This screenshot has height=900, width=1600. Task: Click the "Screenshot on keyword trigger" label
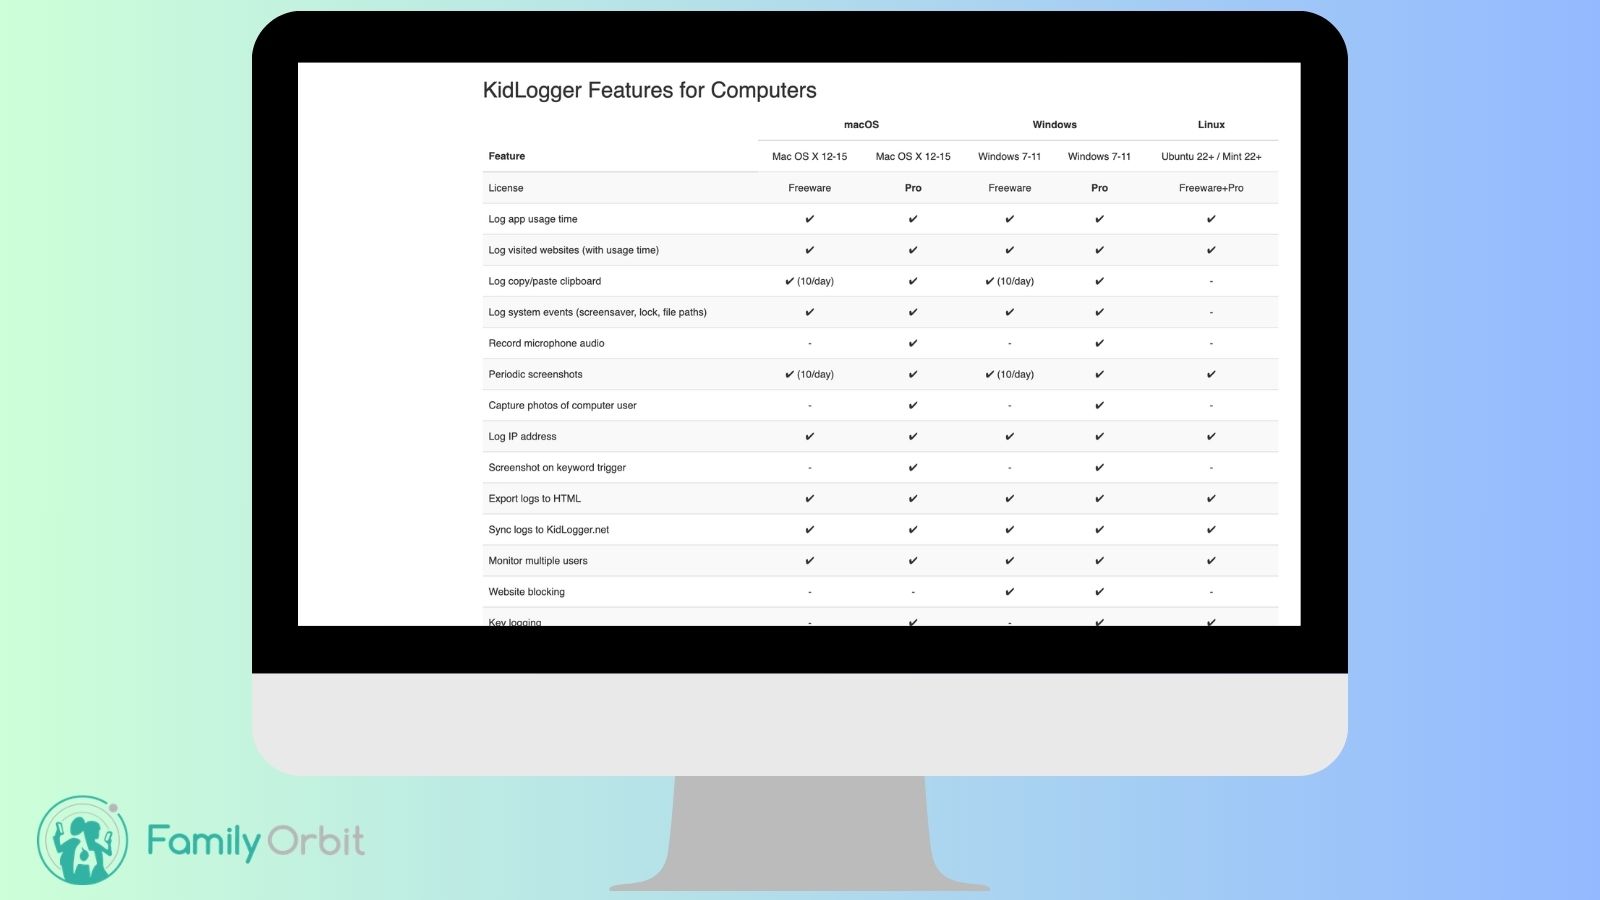[557, 467]
